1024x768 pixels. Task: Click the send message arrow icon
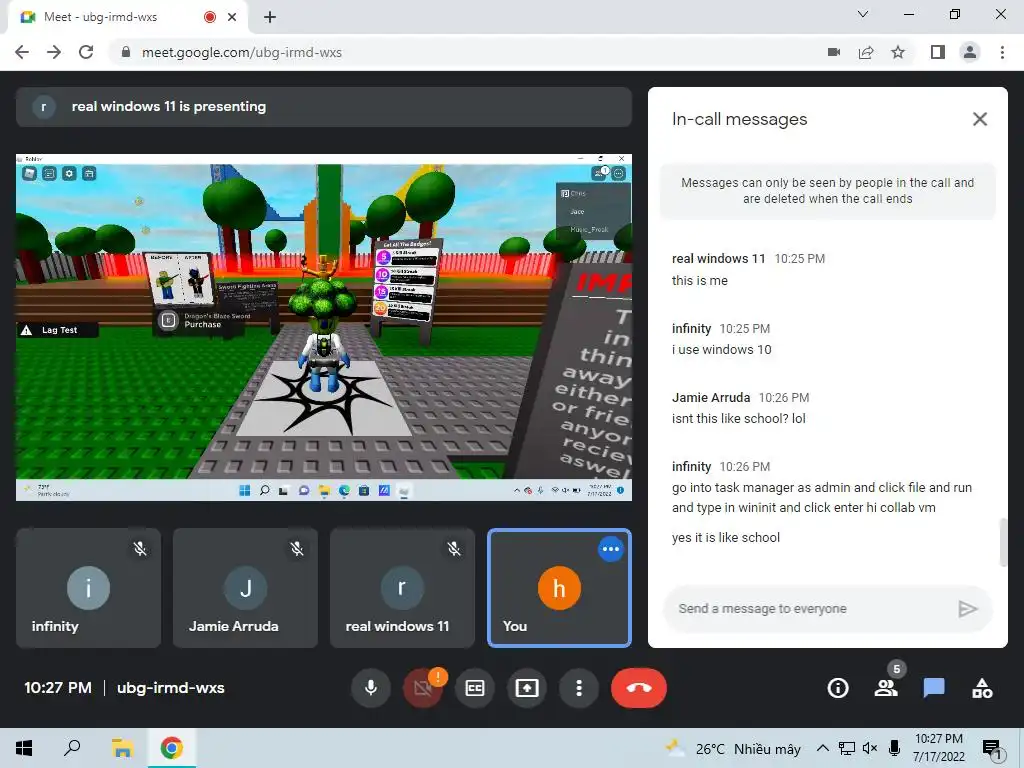click(x=967, y=609)
